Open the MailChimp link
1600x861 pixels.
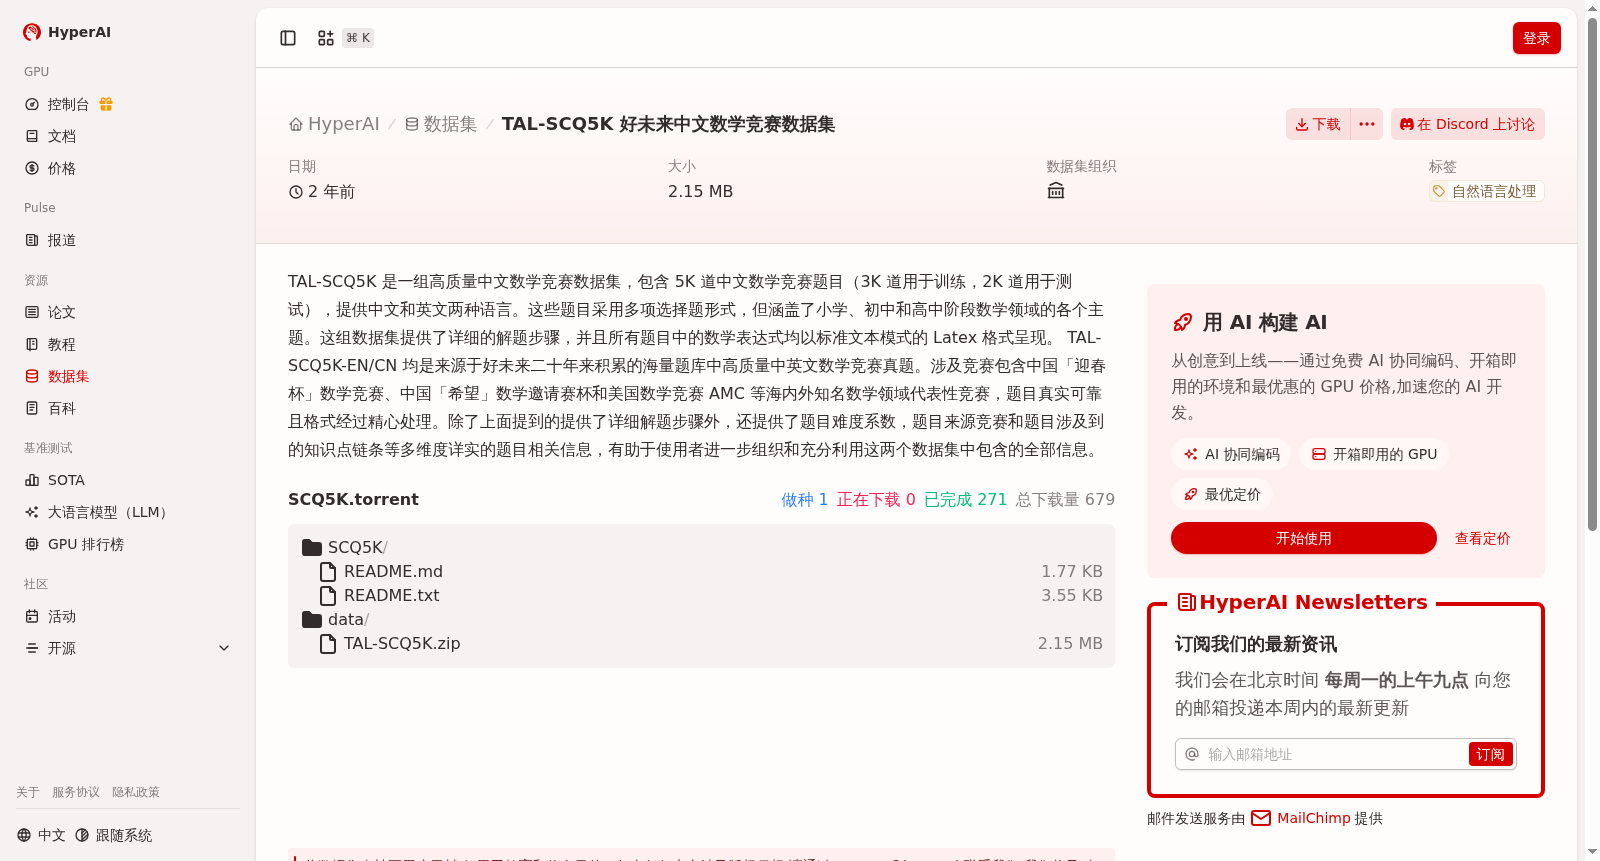click(1301, 818)
